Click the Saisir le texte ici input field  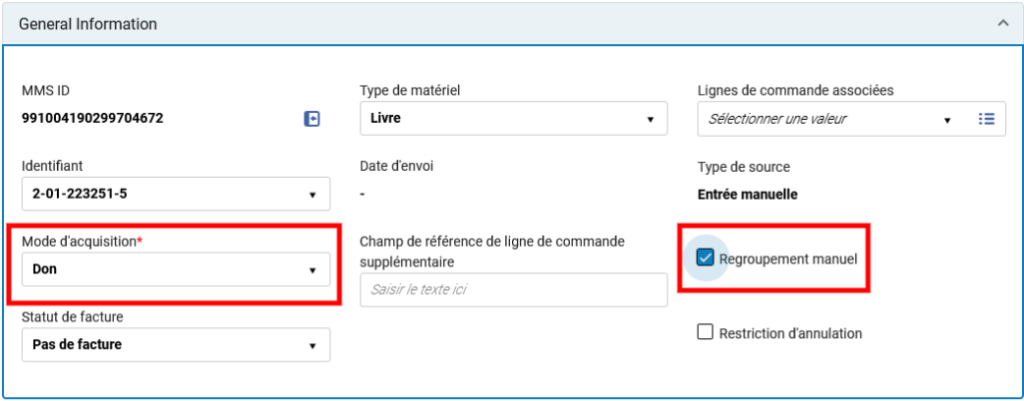[x=513, y=289]
